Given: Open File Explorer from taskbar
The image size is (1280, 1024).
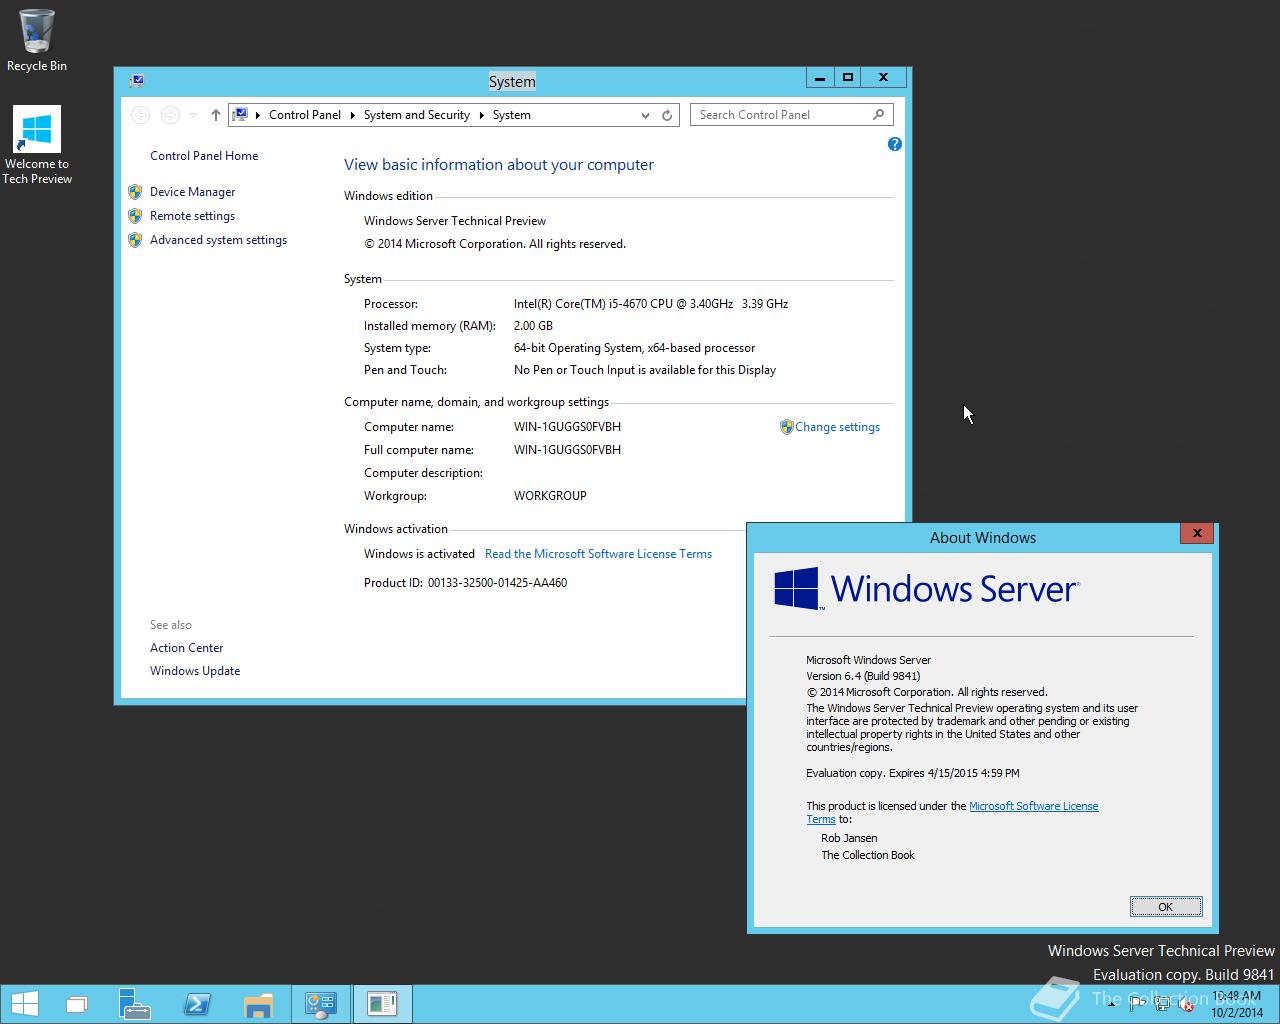Looking at the screenshot, I should pyautogui.click(x=258, y=1004).
